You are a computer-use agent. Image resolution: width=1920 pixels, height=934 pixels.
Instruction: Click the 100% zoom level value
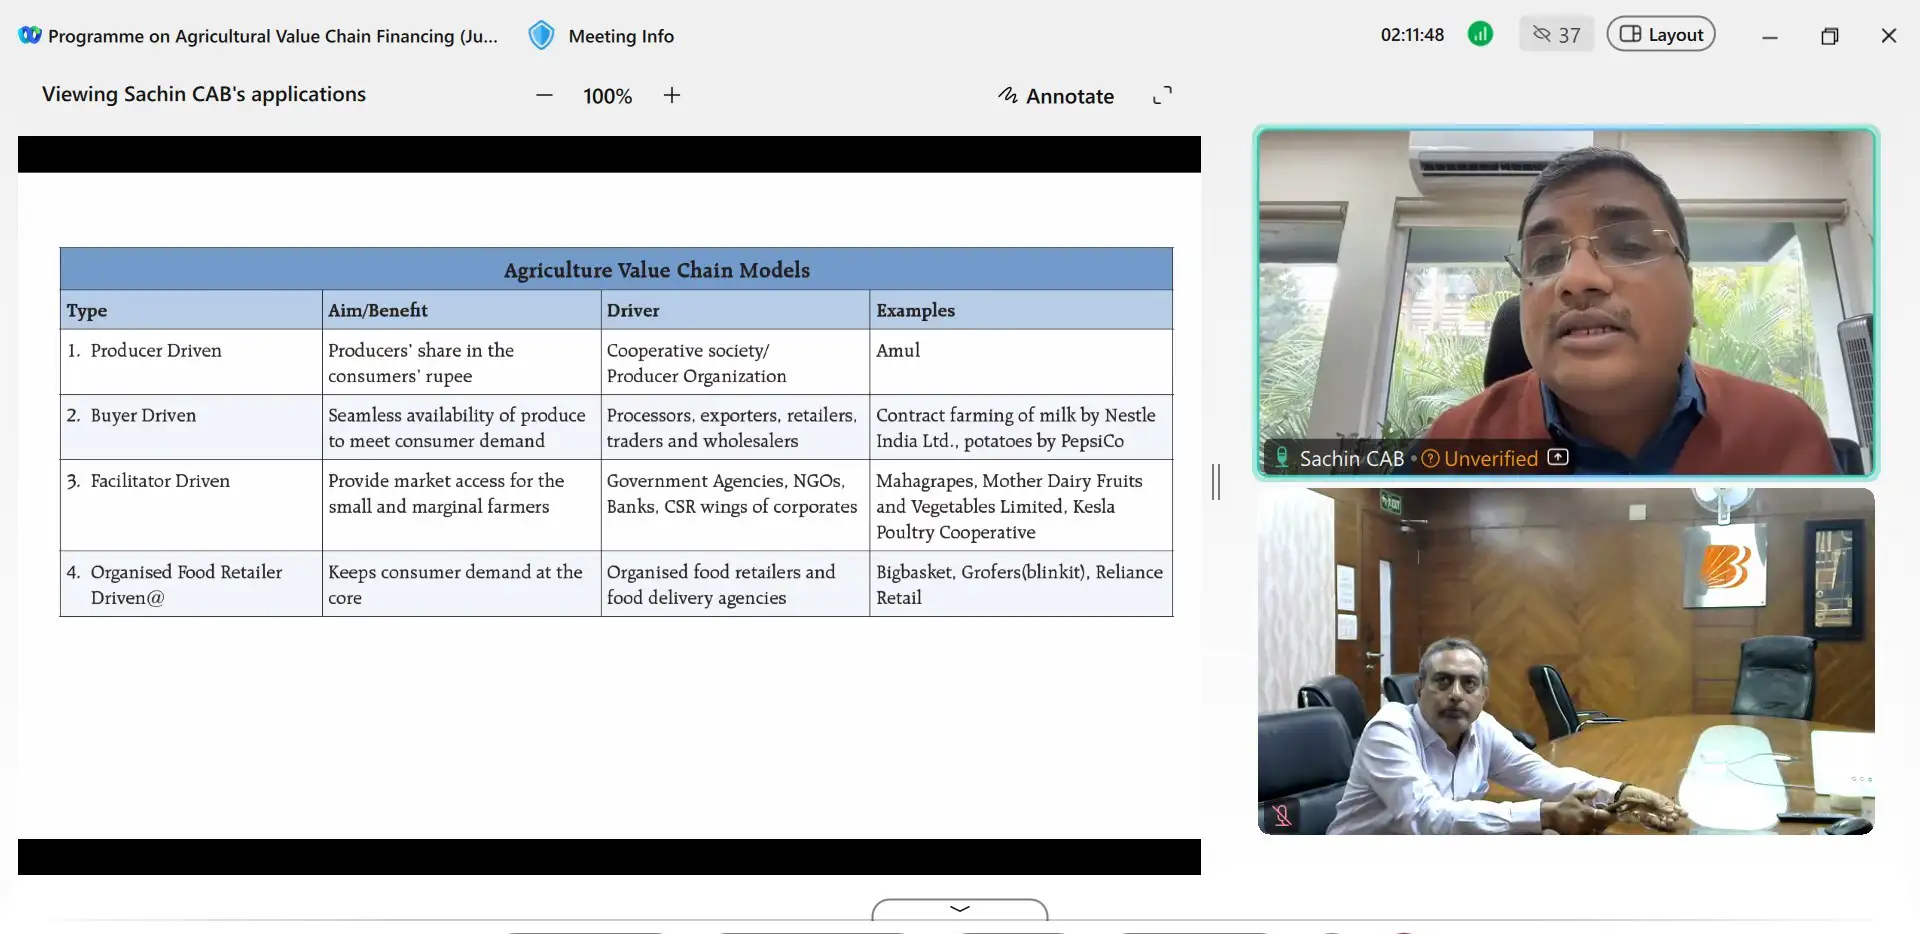(x=608, y=96)
